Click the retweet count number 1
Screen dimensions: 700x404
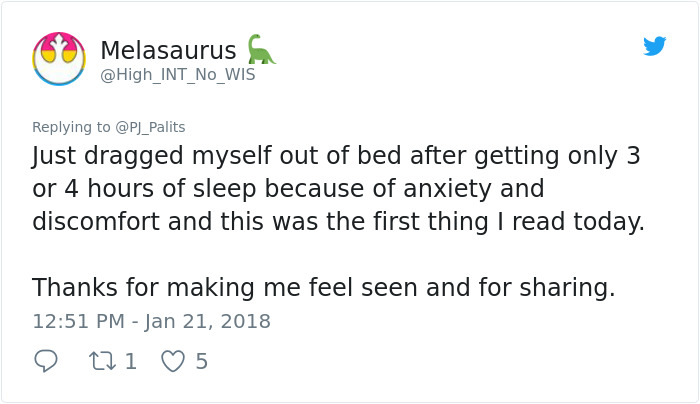click(x=130, y=361)
